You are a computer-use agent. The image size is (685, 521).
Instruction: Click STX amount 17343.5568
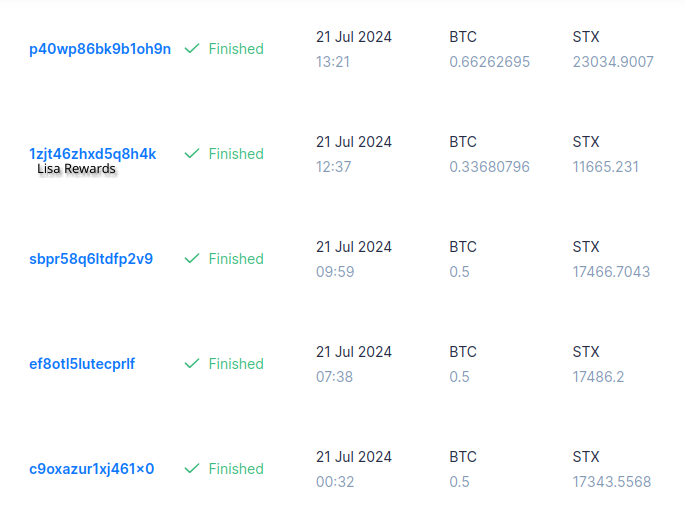[x=612, y=482]
